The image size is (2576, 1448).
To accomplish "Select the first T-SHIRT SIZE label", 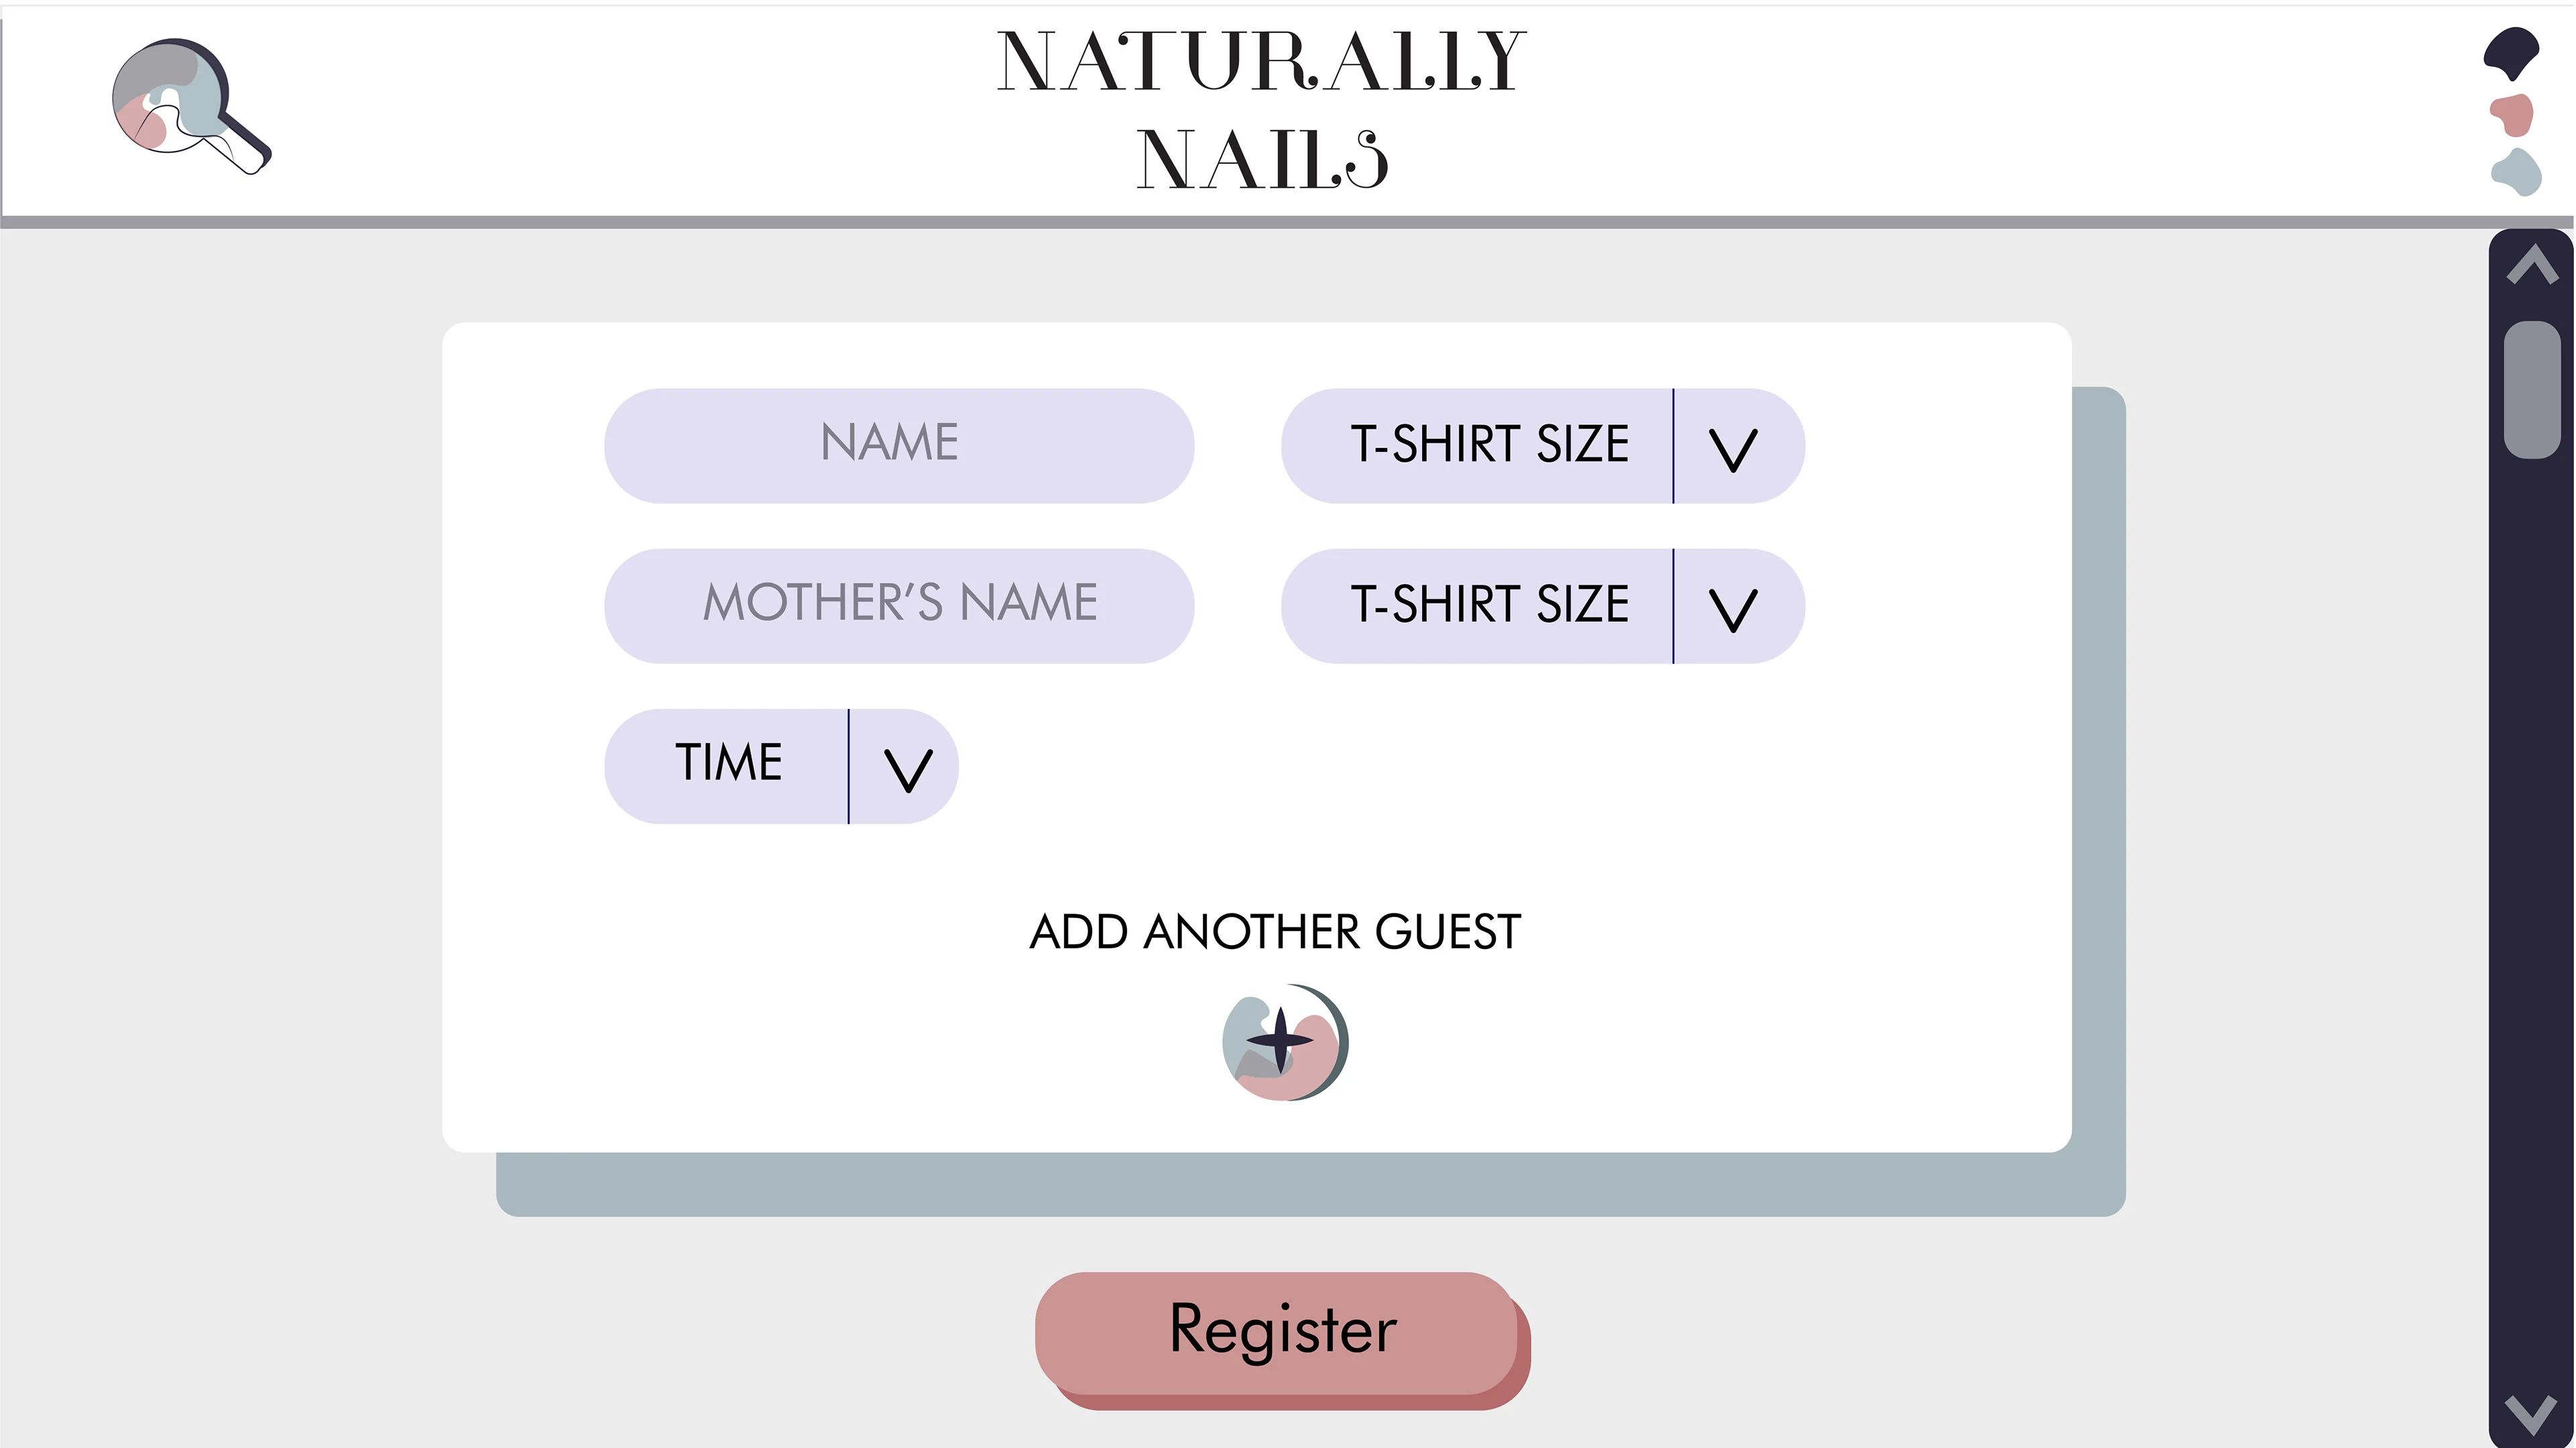I will click(x=1488, y=445).
